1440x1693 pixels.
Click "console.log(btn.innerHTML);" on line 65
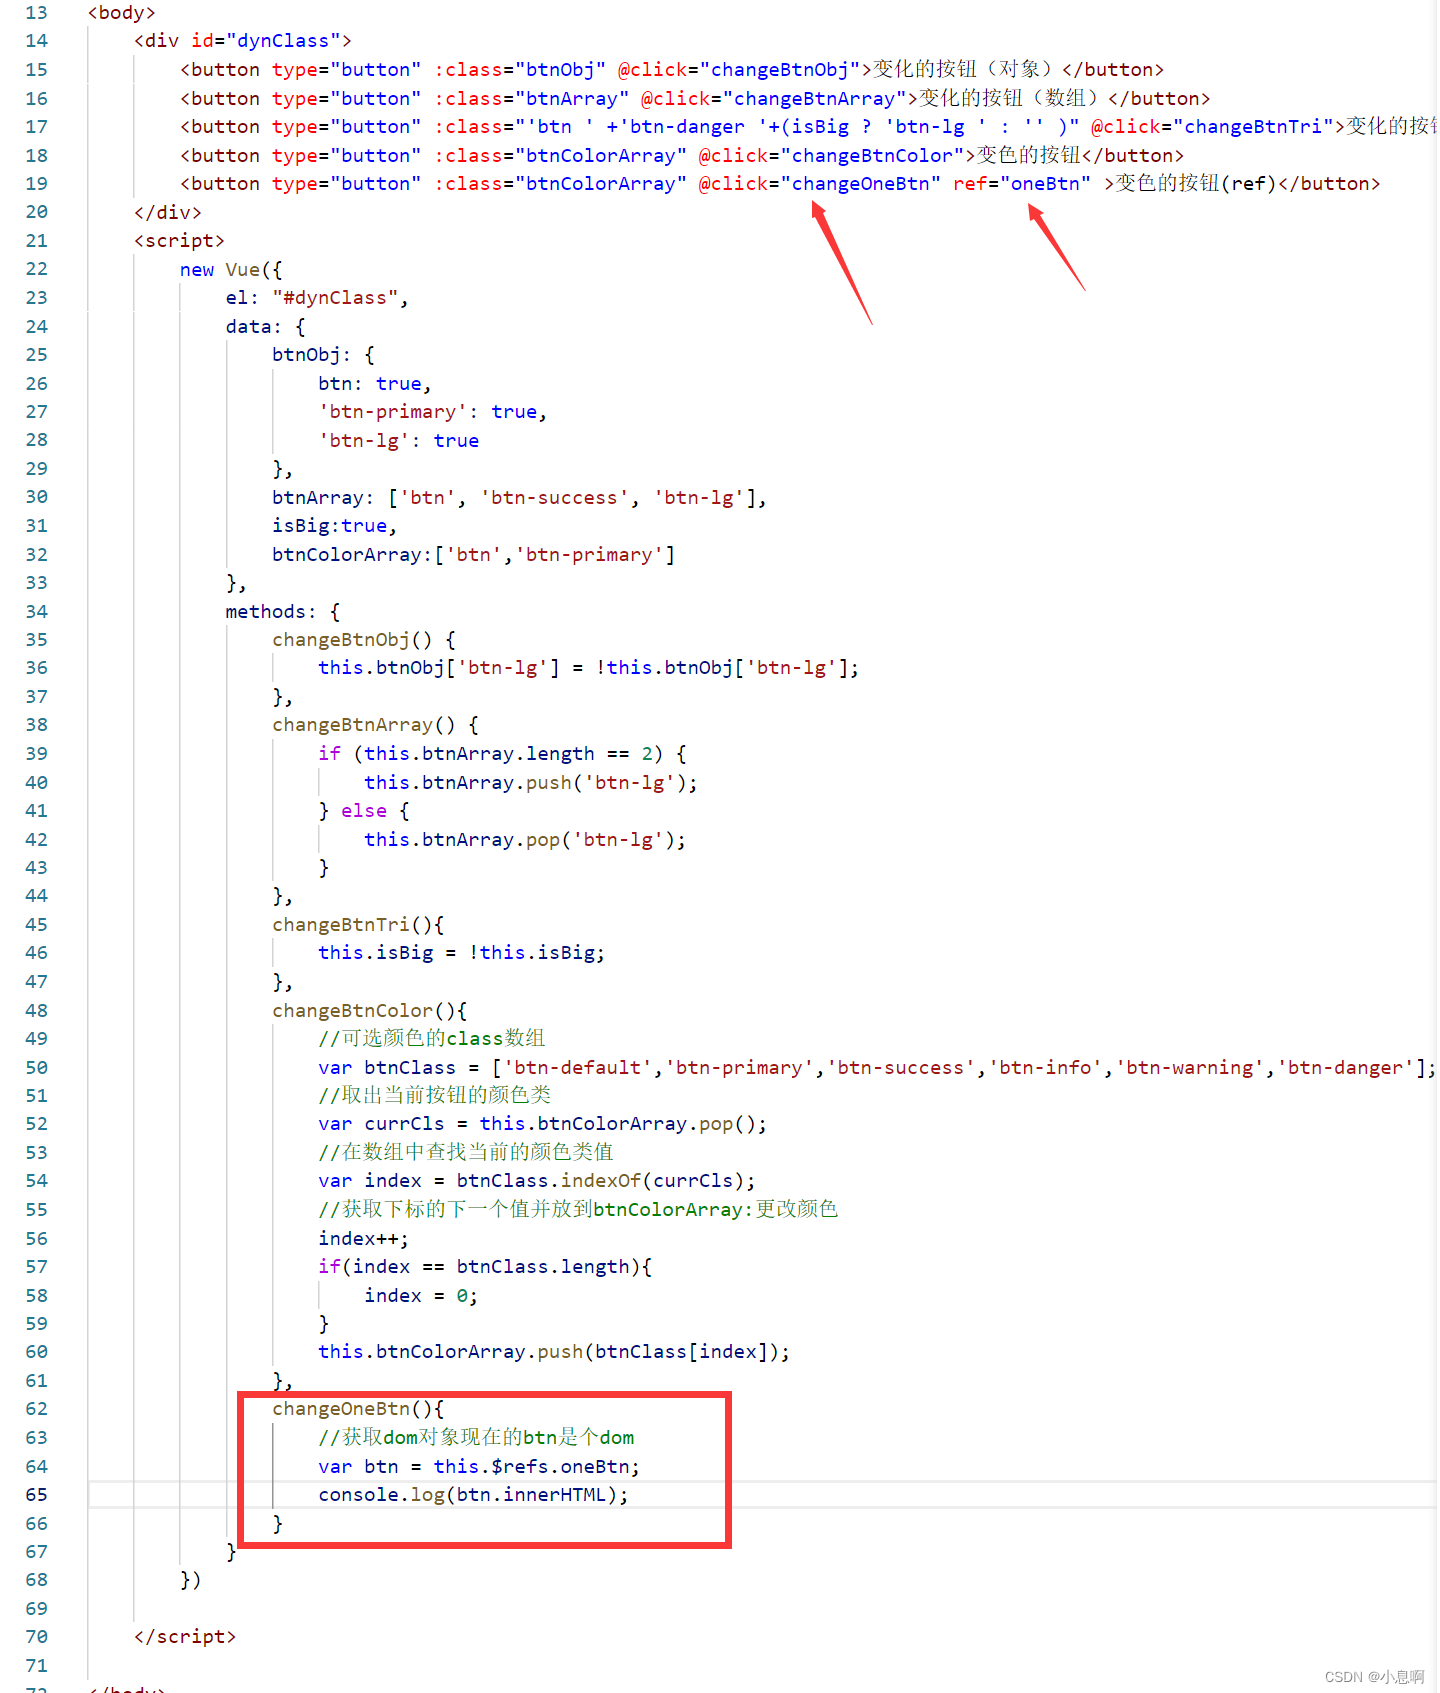[474, 1495]
